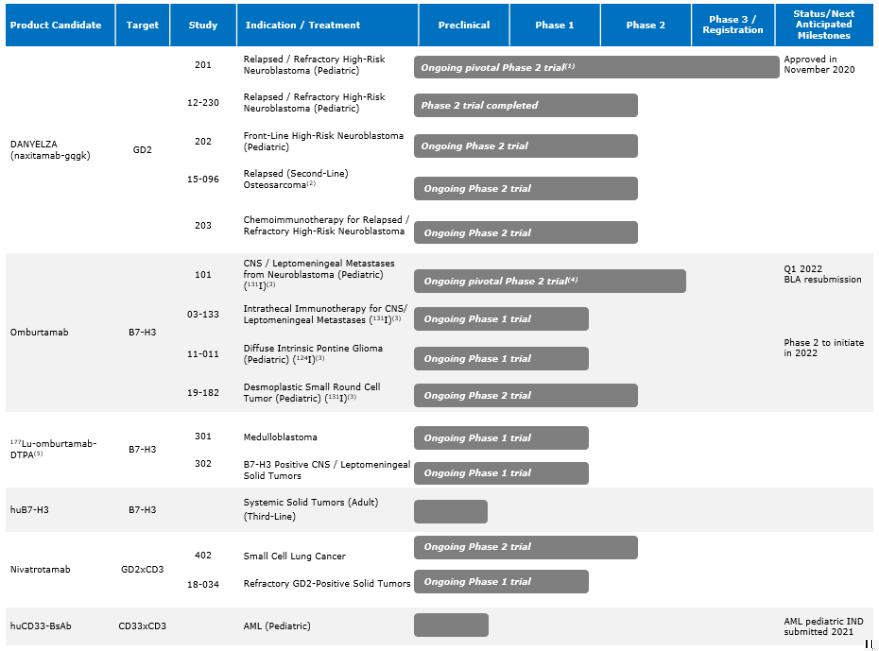
Task: Click 'Desmoplastic Small Round Cell Tumor' indication
Action: [x=312, y=393]
